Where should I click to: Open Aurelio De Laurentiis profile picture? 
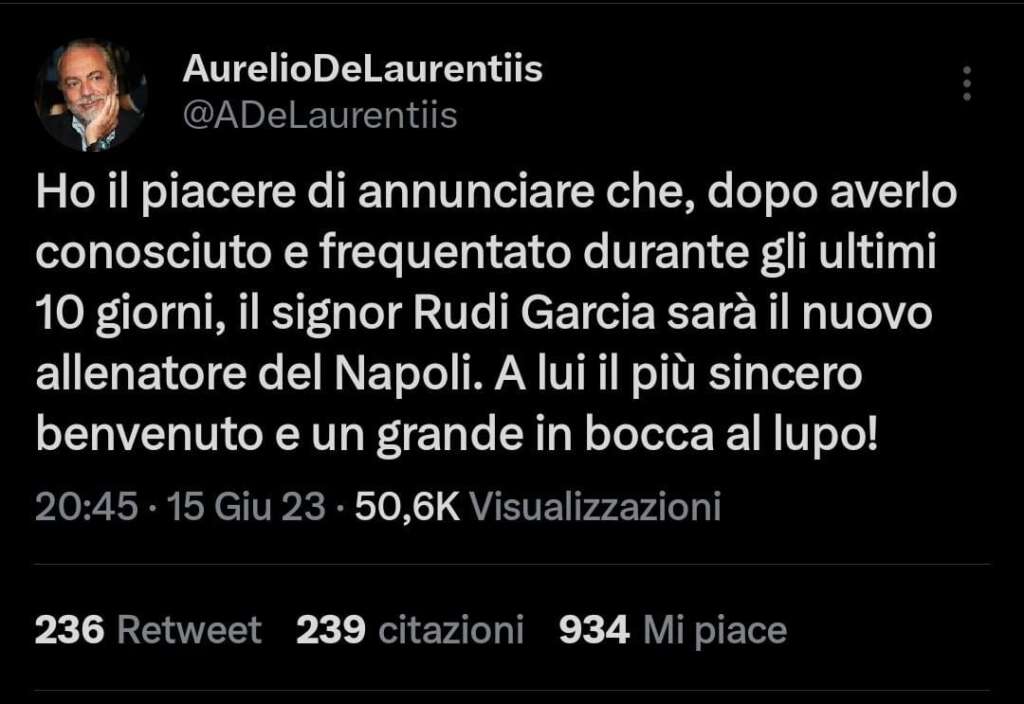[91, 95]
